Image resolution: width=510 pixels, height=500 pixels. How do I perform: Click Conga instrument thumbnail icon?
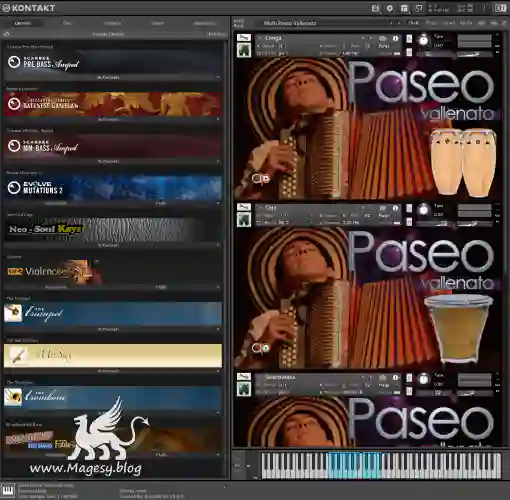click(x=244, y=50)
